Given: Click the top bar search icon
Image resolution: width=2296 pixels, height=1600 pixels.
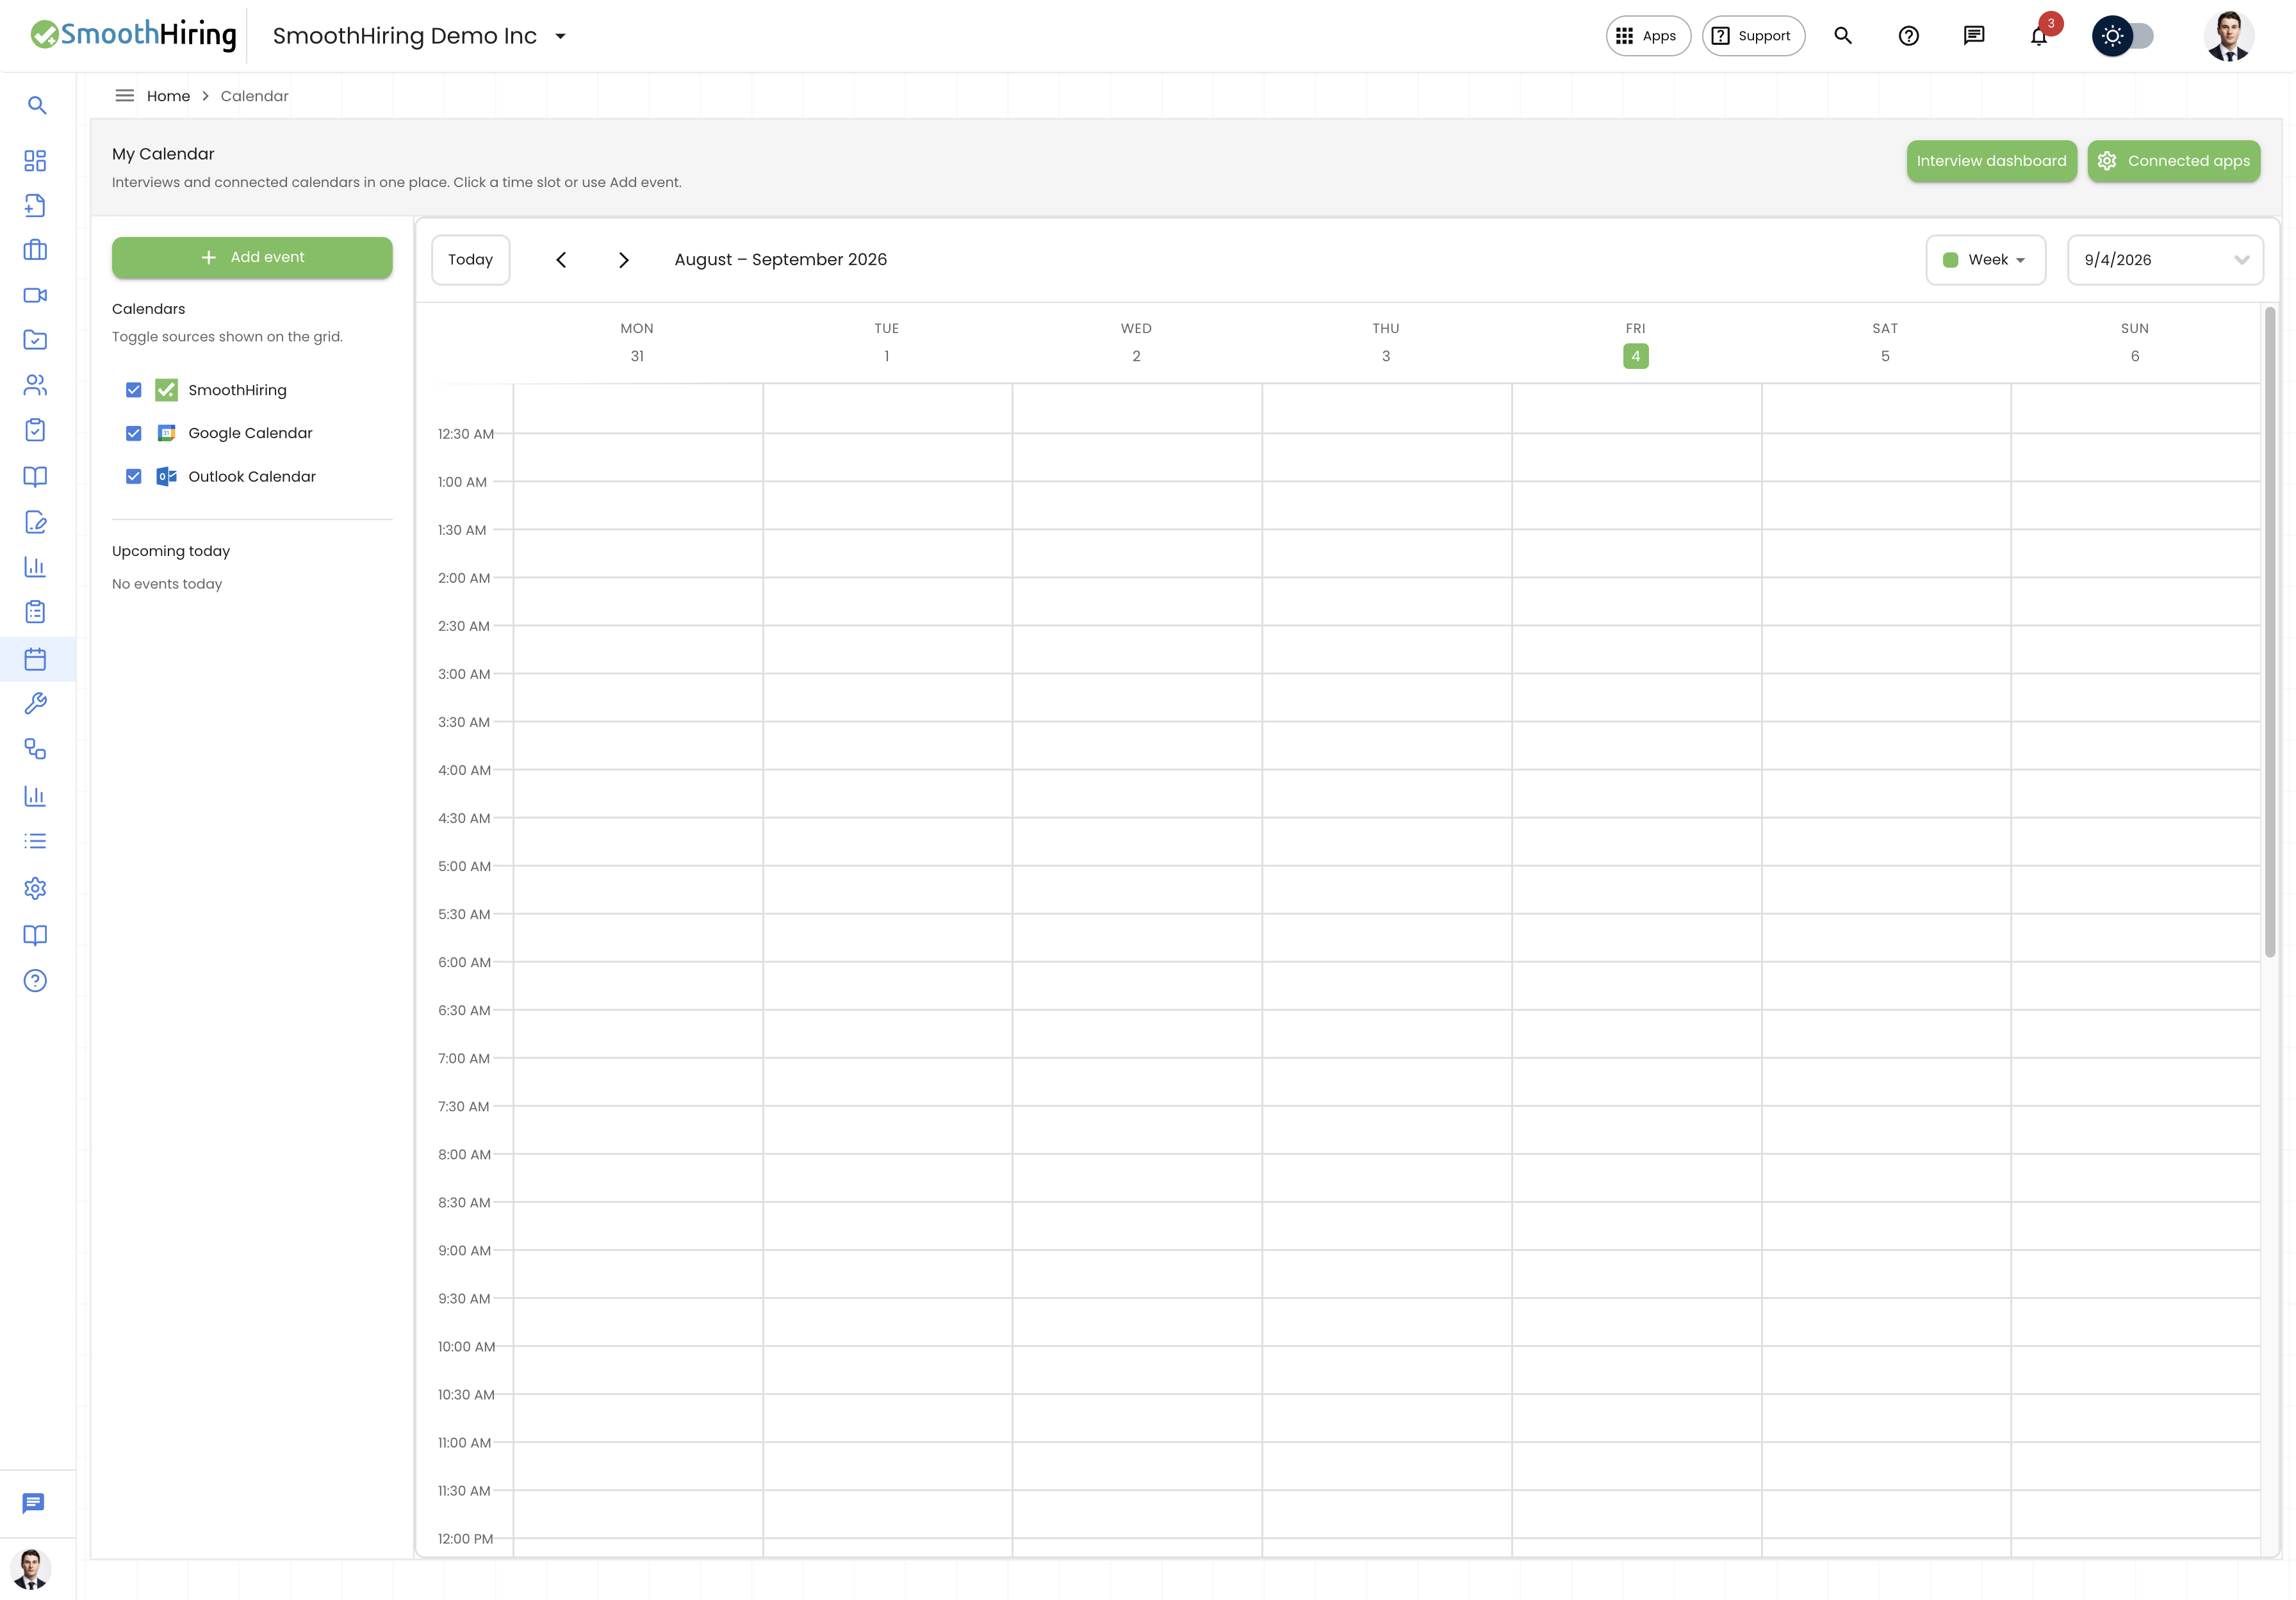Looking at the screenshot, I should click(1843, 36).
